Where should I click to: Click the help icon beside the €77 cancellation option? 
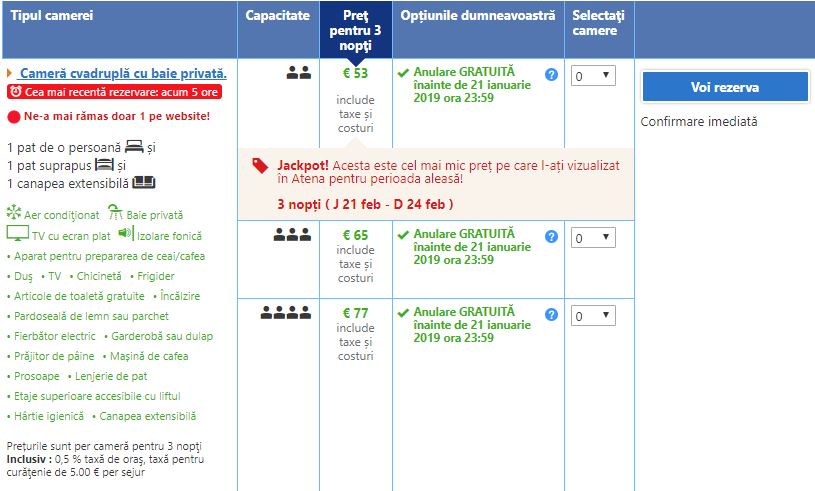[x=551, y=314]
